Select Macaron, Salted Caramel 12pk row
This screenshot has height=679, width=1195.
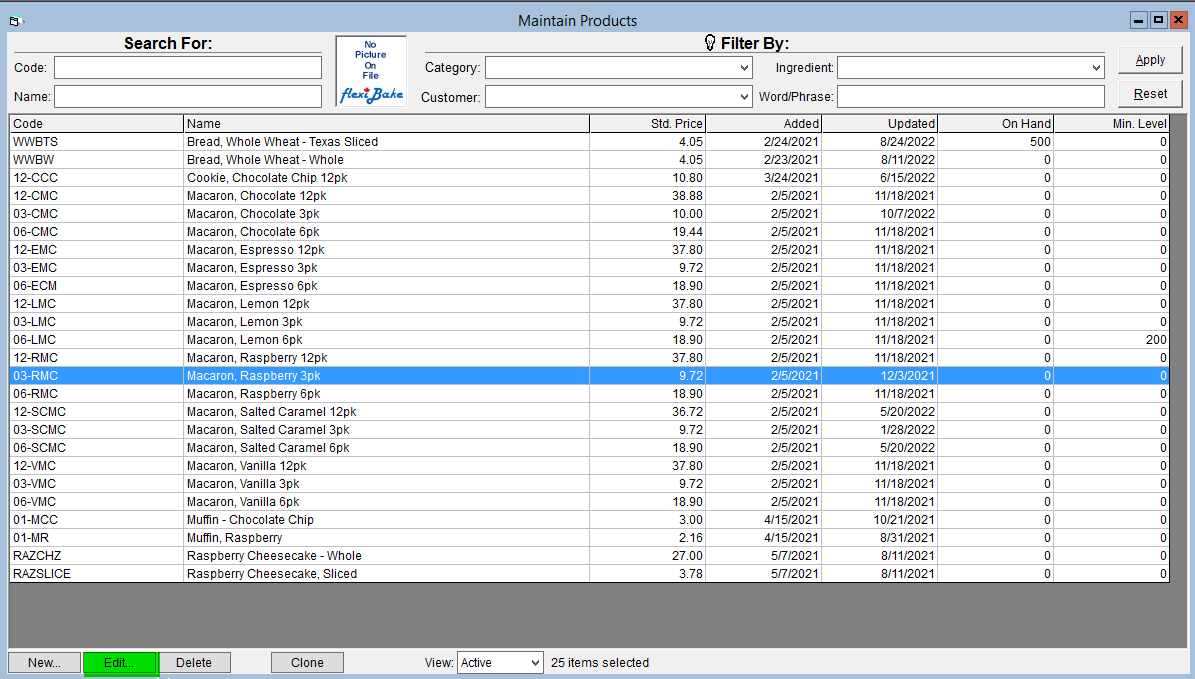click(x=589, y=412)
